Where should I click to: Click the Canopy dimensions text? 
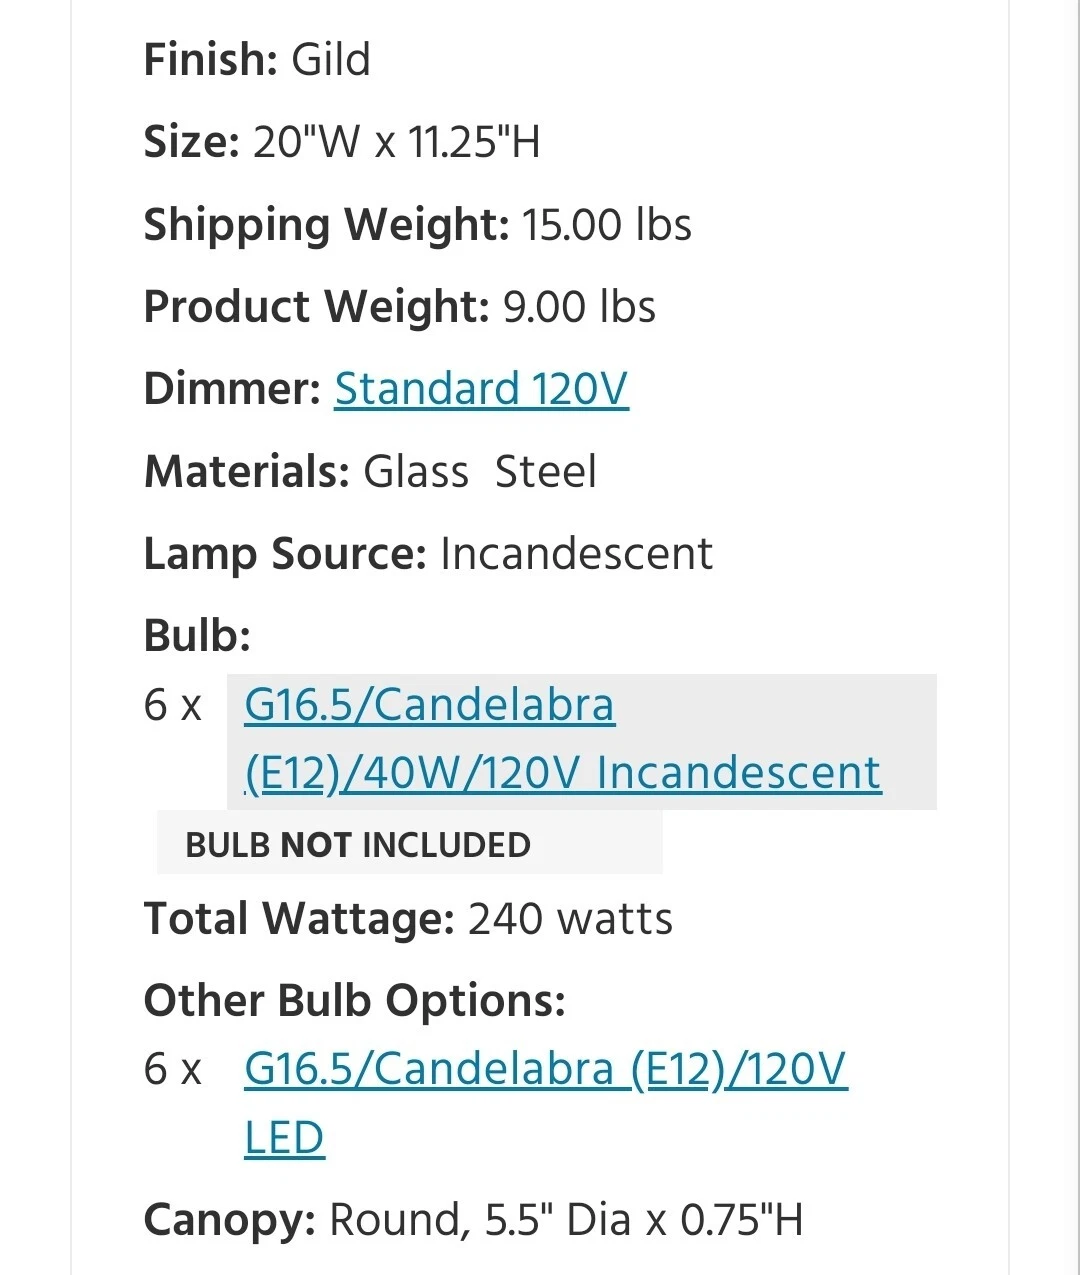(566, 1221)
